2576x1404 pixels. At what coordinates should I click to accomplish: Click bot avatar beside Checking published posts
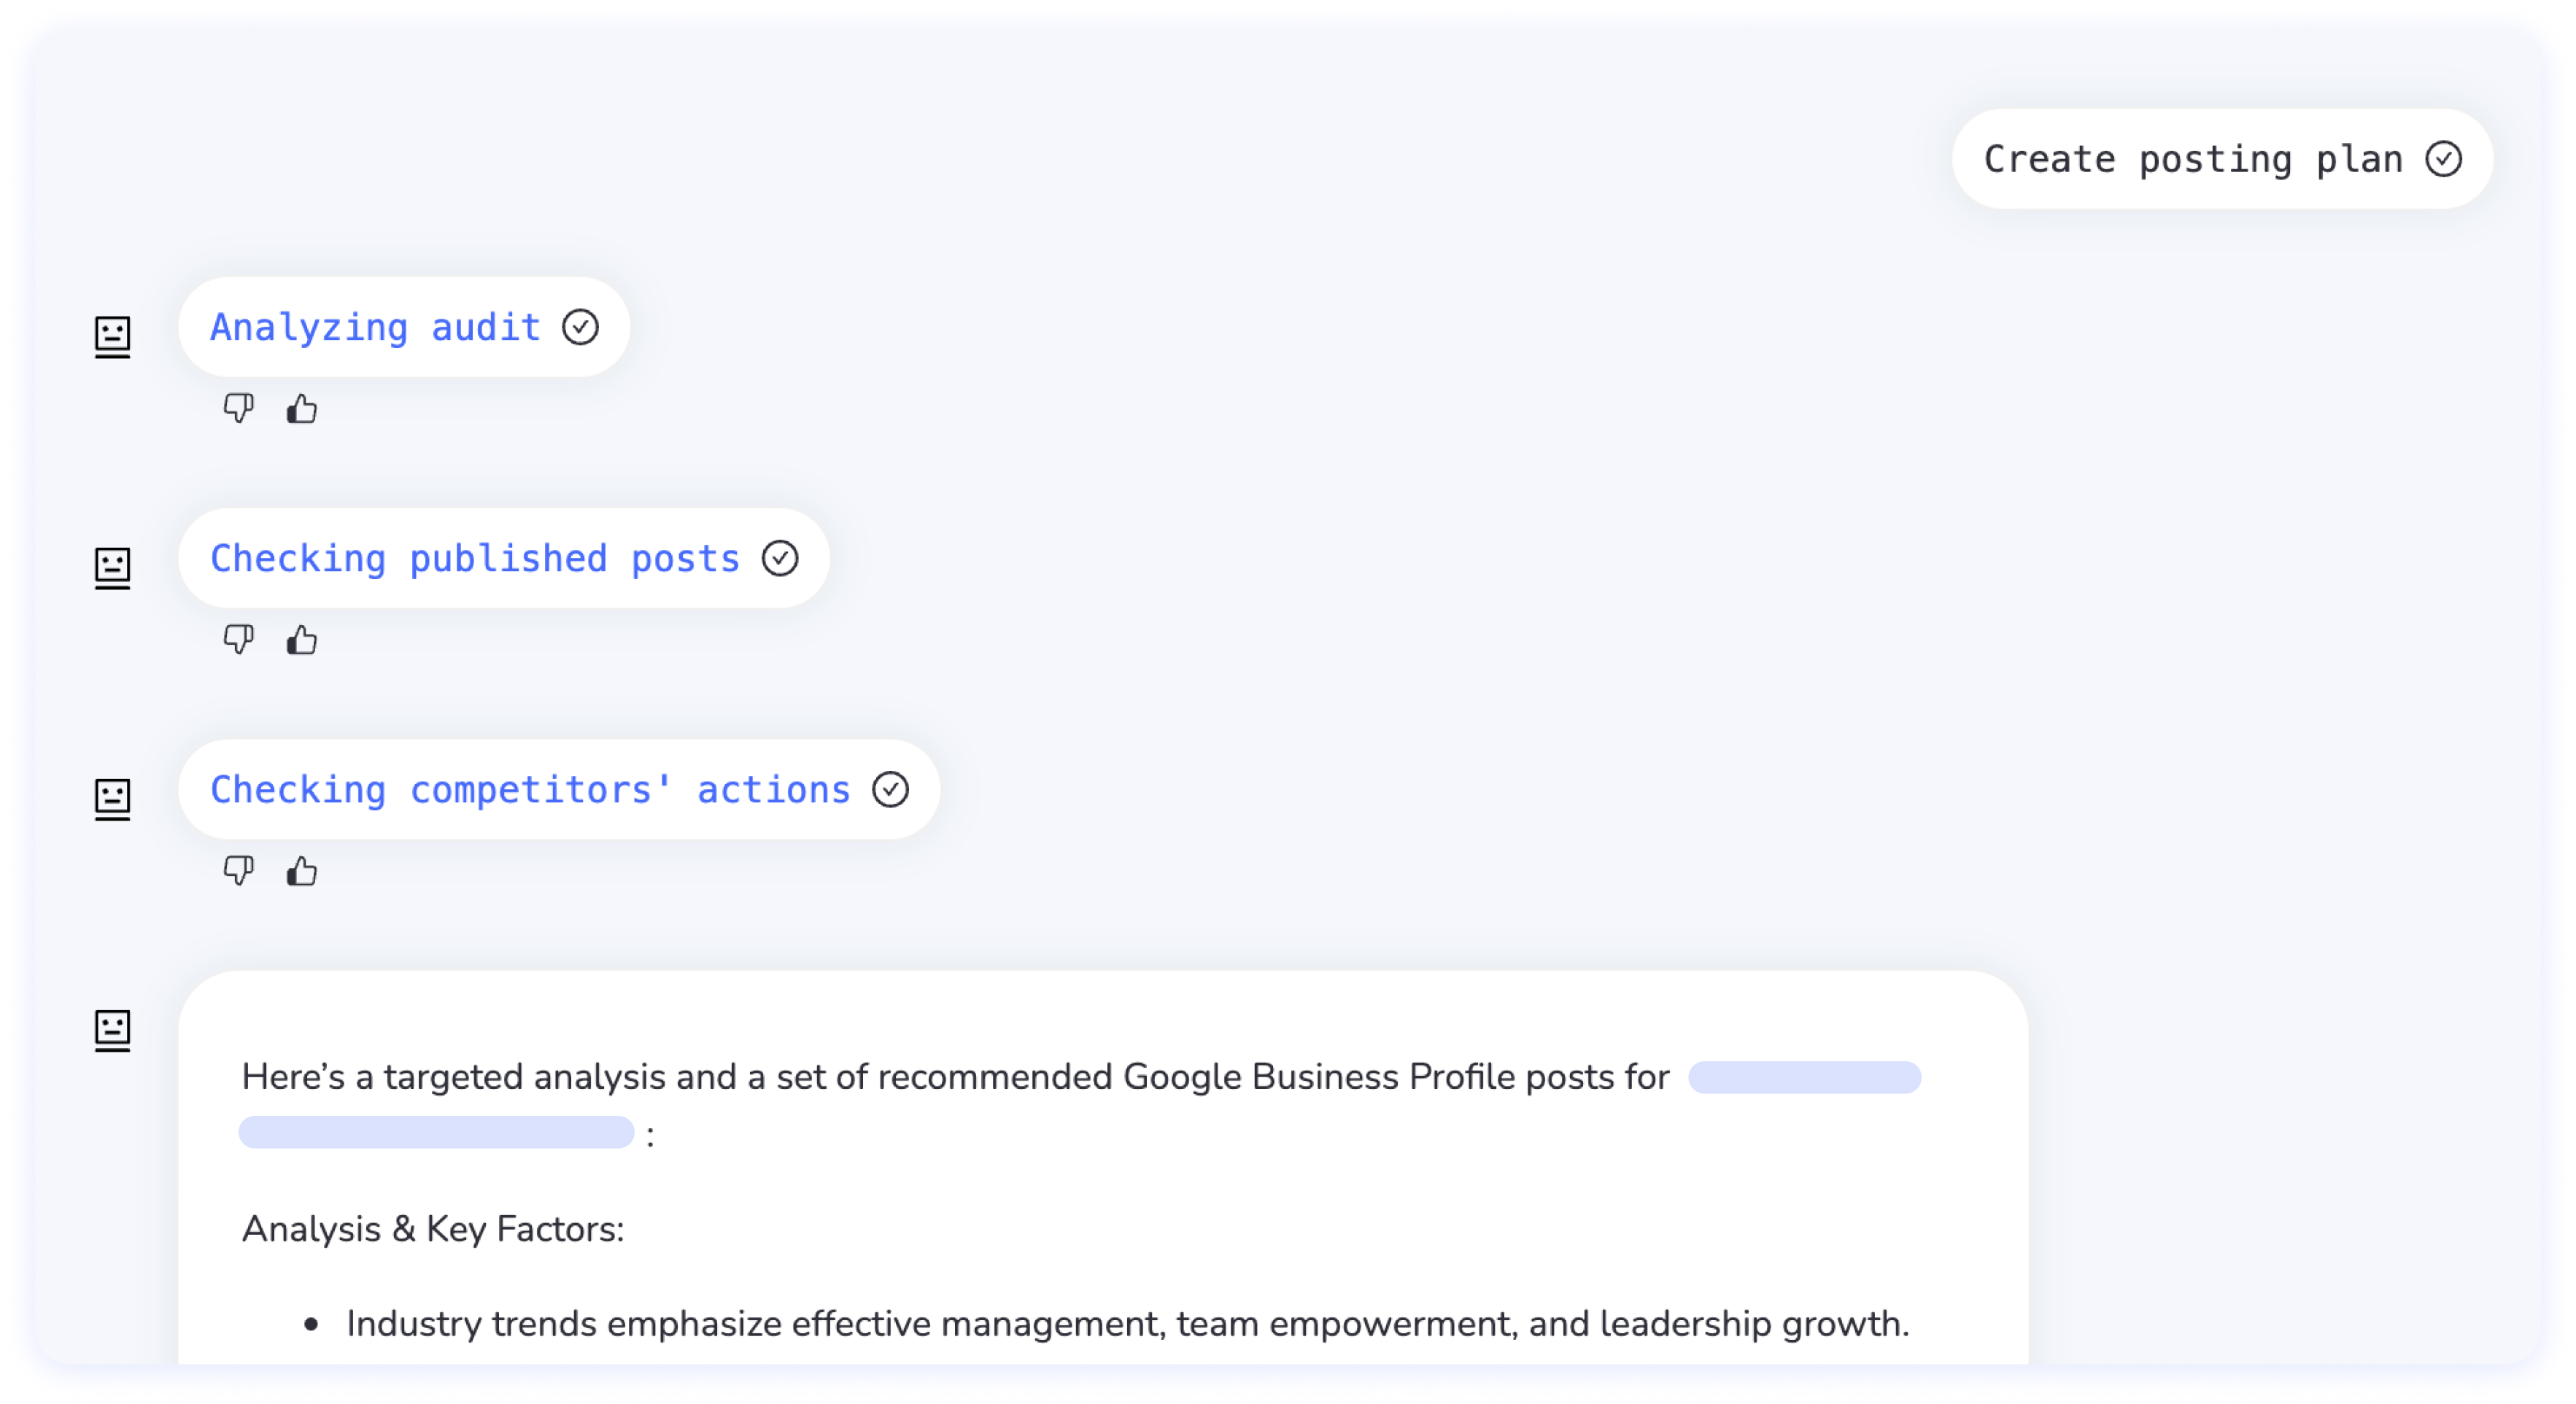tap(113, 567)
